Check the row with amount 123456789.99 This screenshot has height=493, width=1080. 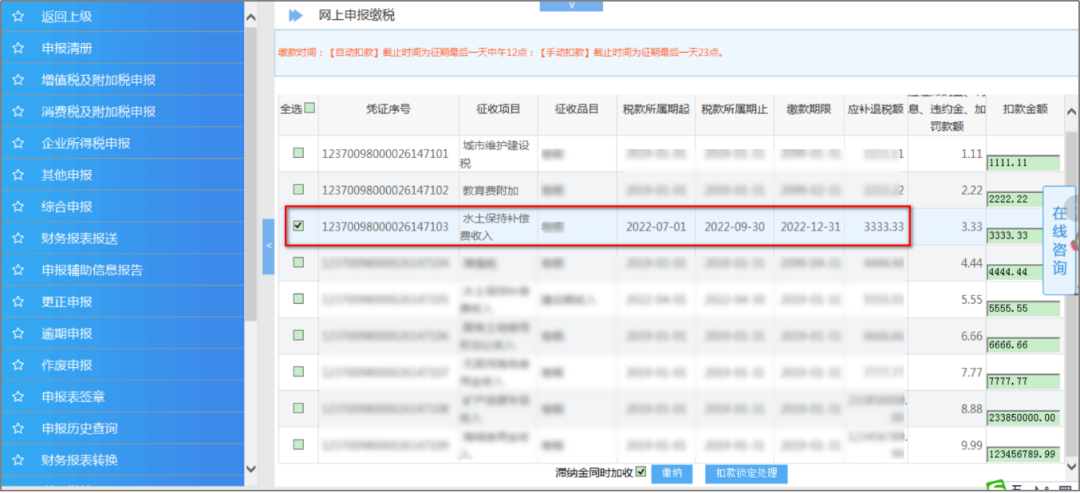(x=298, y=444)
